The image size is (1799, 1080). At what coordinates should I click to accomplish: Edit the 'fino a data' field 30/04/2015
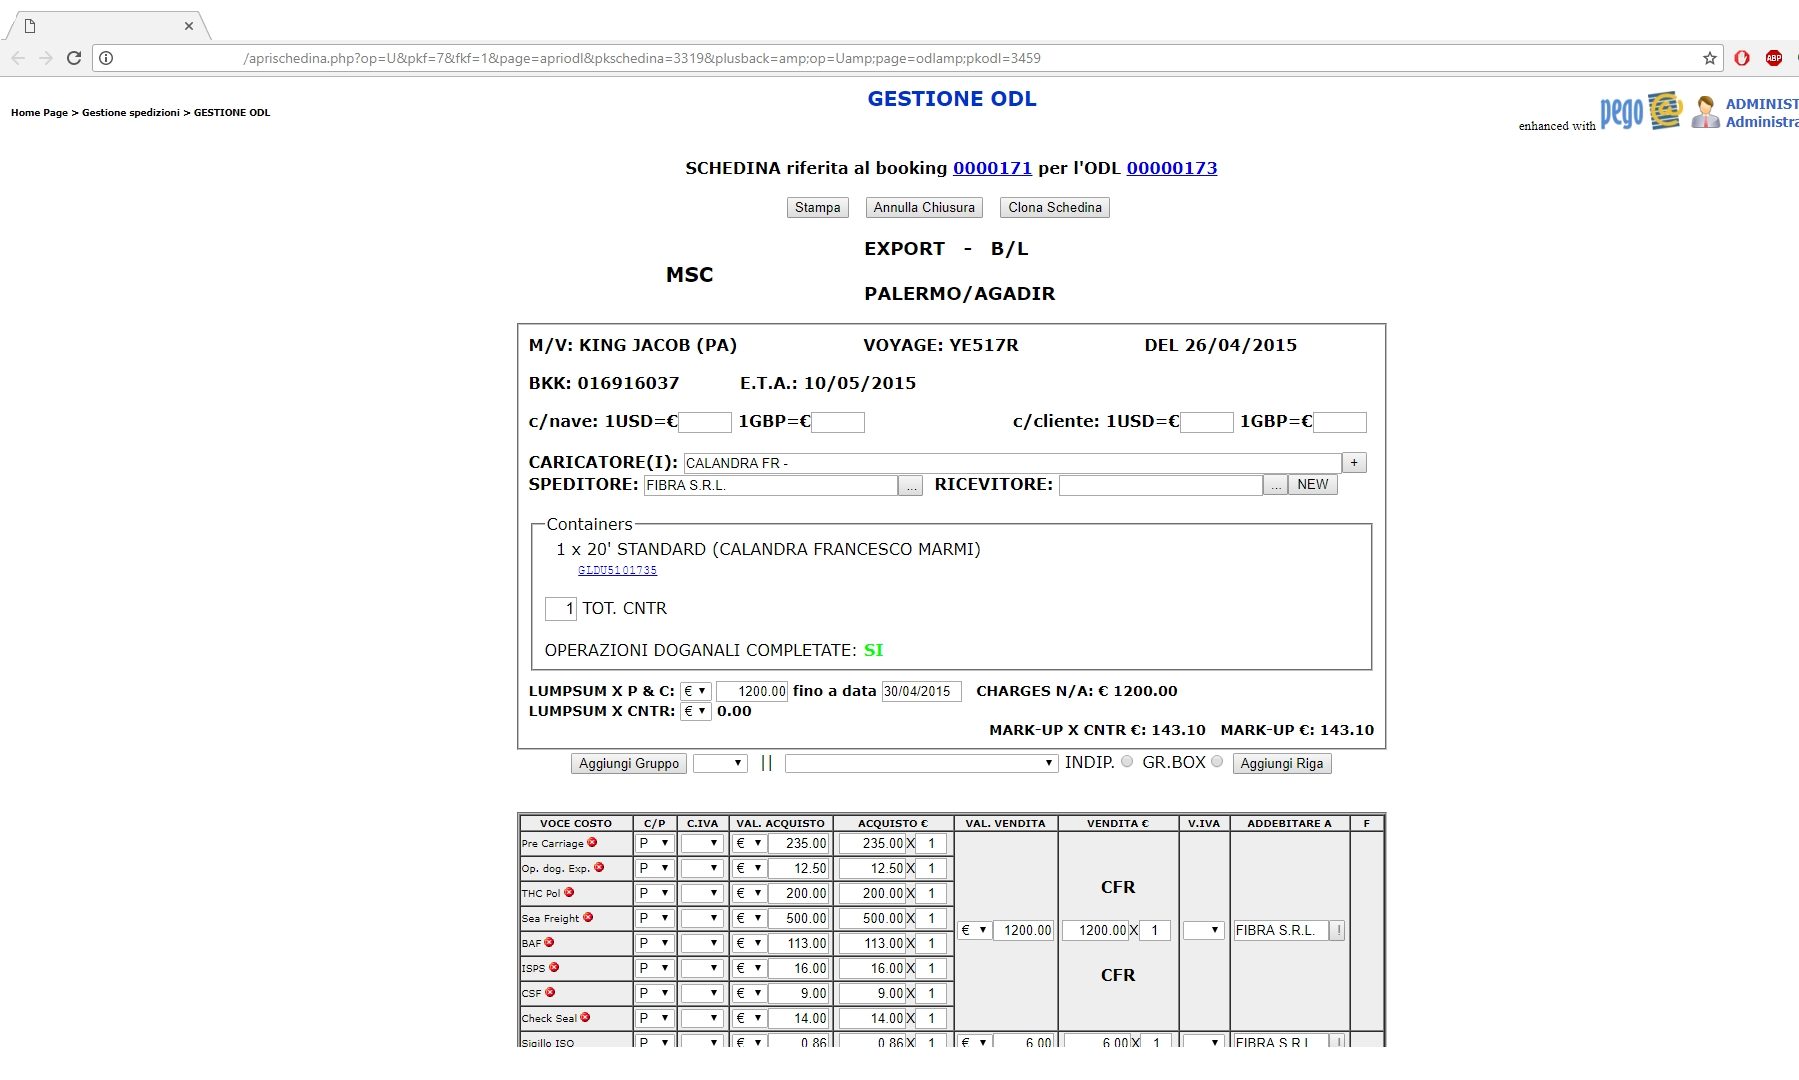pos(921,691)
